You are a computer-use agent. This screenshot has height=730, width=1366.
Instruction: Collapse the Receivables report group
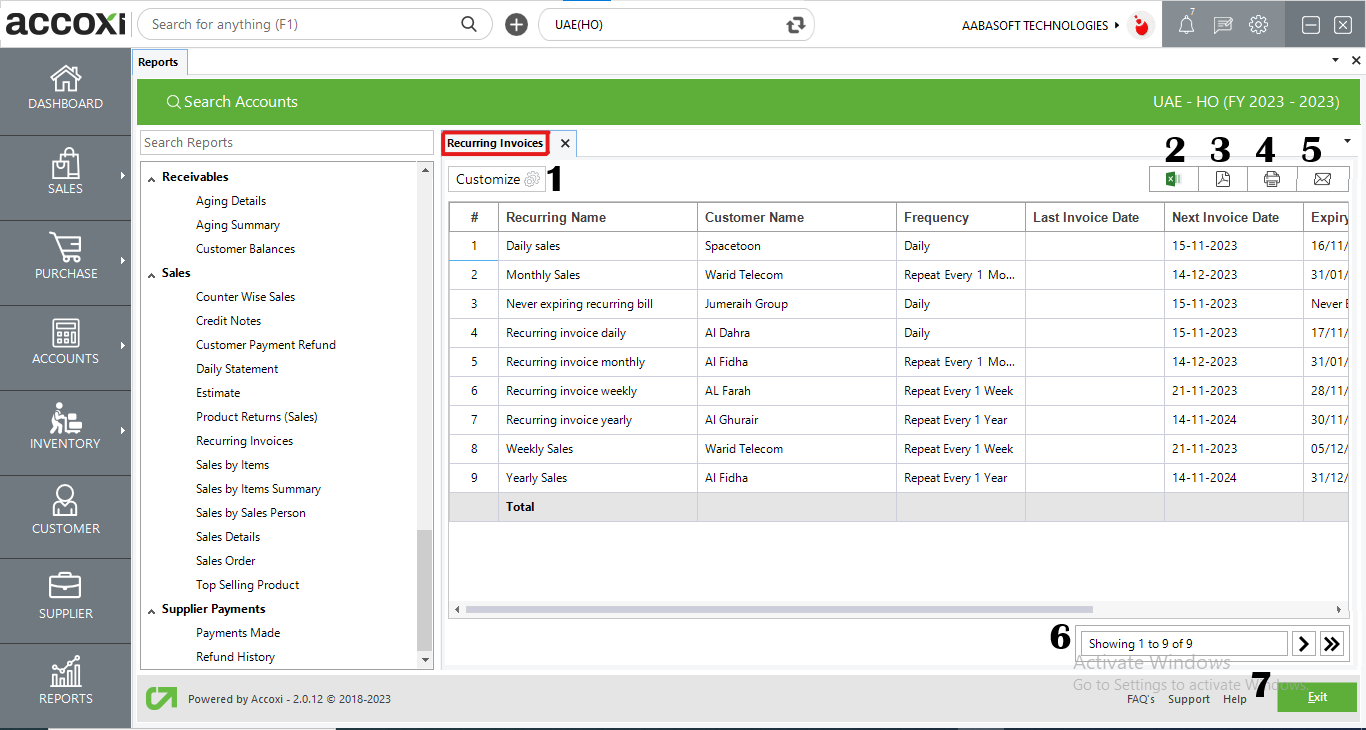click(x=152, y=176)
